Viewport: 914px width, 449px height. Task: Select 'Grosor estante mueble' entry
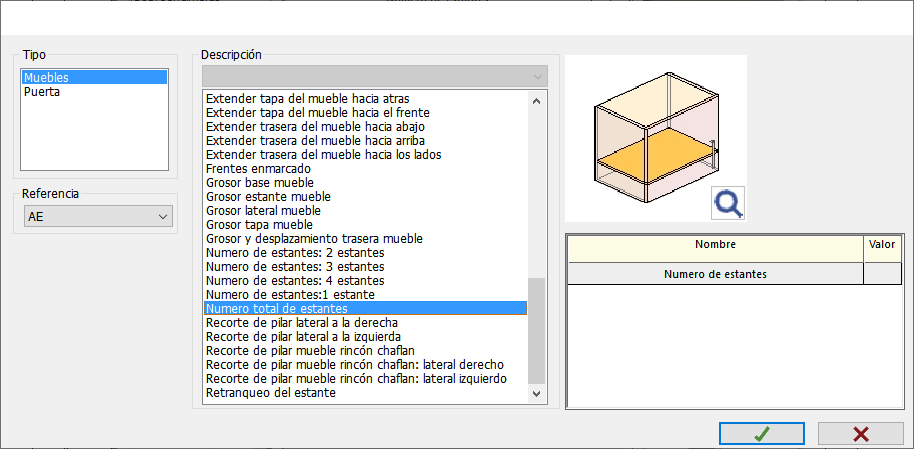365,197
